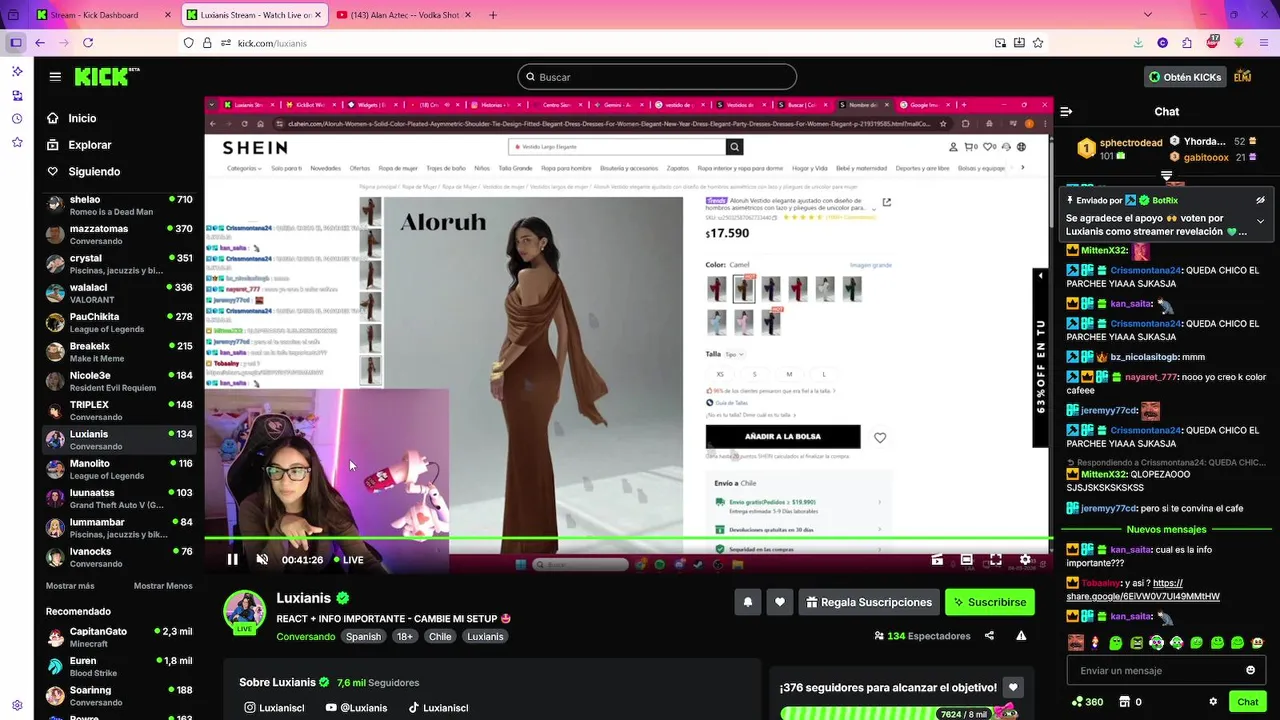Open the browser downloads icon
This screenshot has width=1280, height=720.
tap(1138, 43)
